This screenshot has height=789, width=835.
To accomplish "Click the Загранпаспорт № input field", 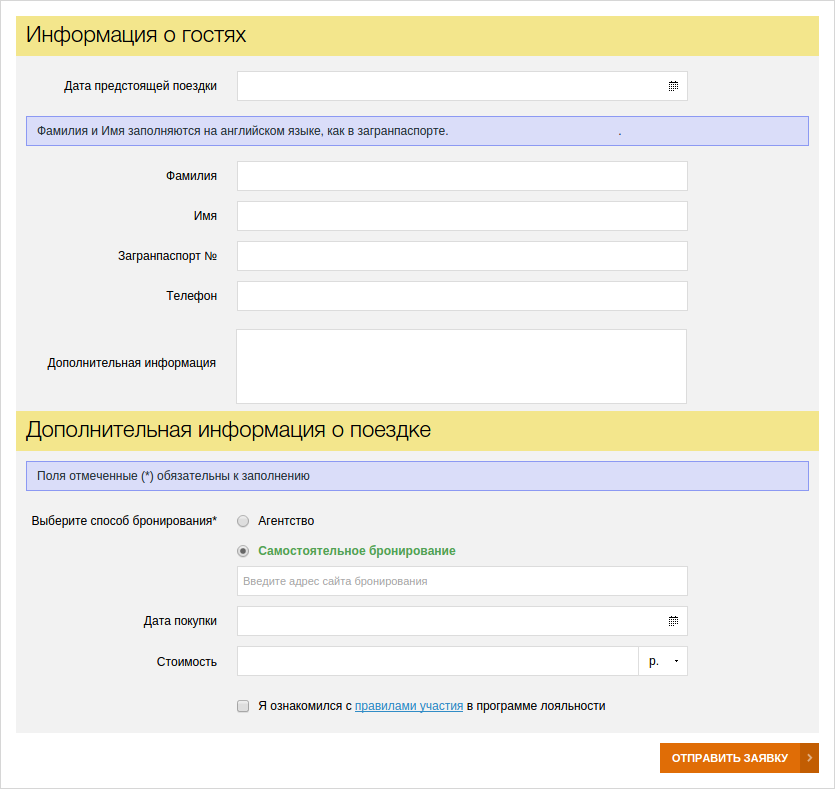I will 462,256.
